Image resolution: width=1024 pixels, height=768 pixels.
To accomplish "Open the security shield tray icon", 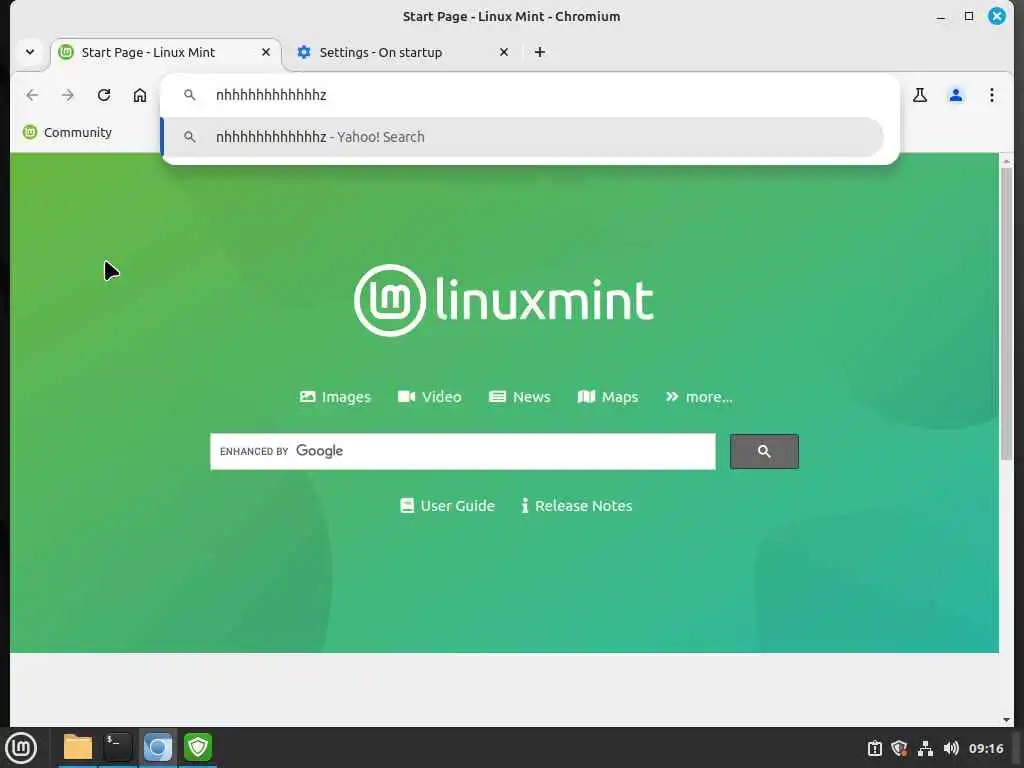I will tap(899, 748).
